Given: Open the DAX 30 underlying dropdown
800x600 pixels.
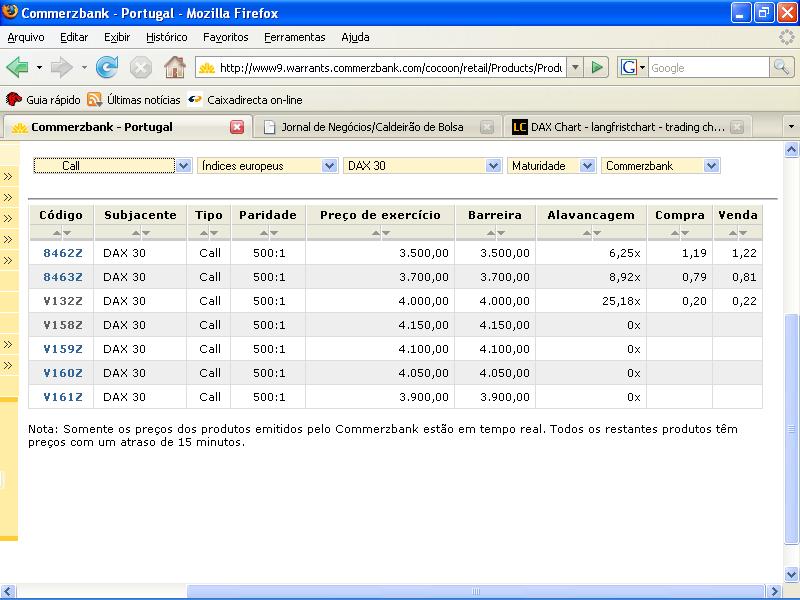Looking at the screenshot, I should tap(422, 166).
